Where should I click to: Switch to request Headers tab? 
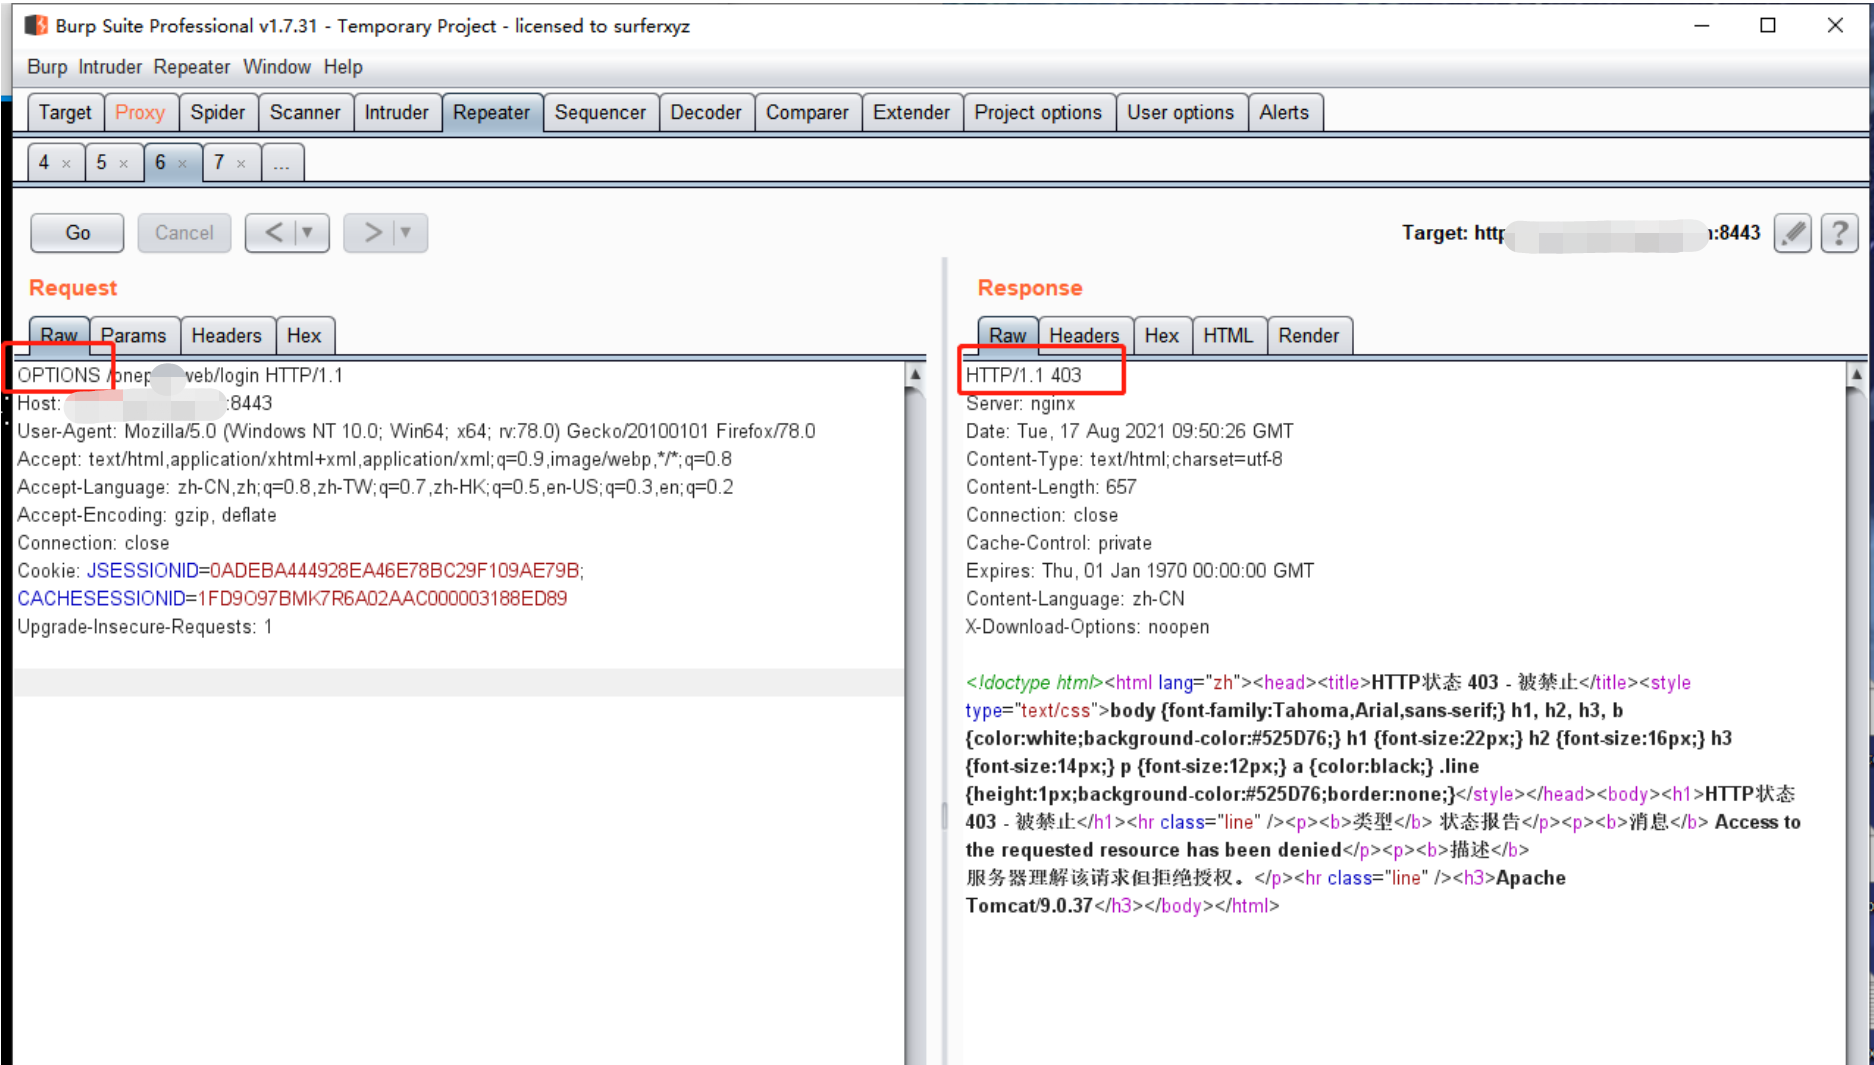(226, 335)
